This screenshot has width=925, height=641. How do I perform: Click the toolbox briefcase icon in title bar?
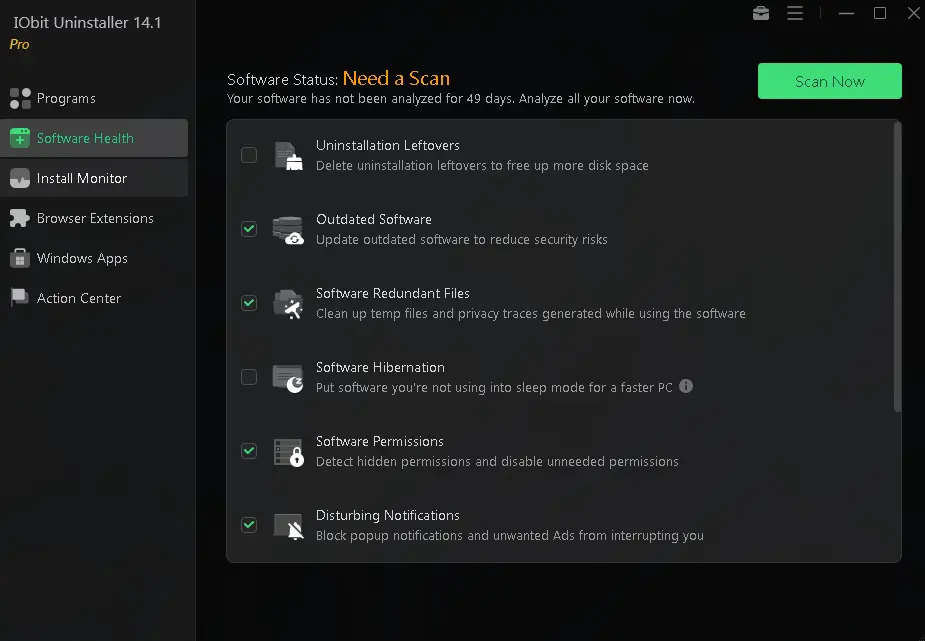761,13
